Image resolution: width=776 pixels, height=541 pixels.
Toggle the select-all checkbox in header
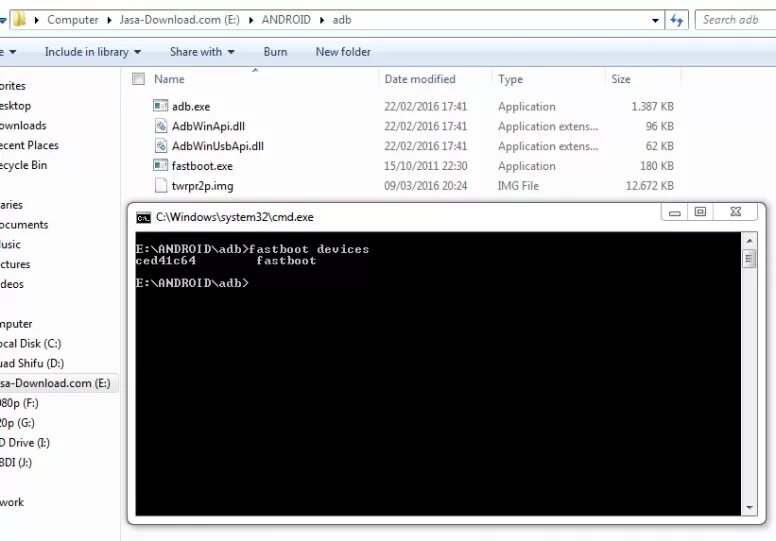pyautogui.click(x=139, y=79)
